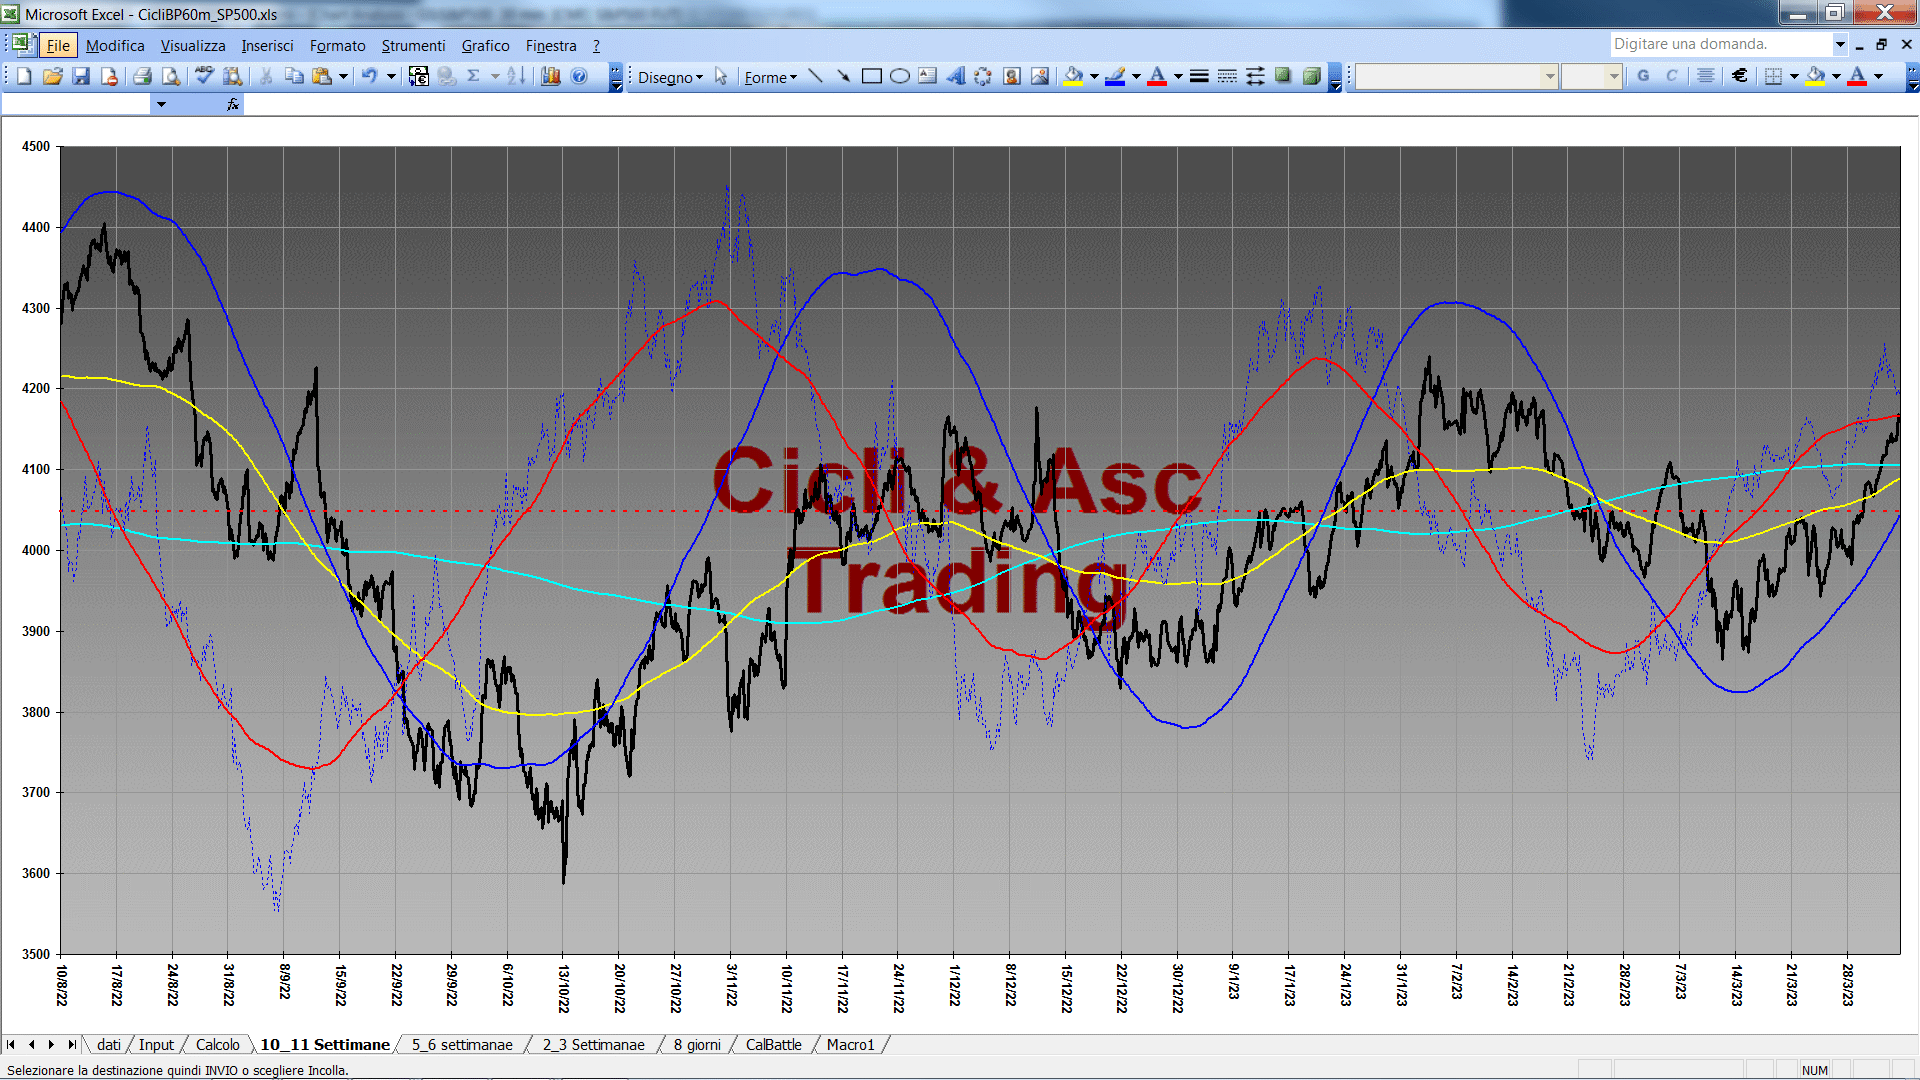
Task: Open the Visualizza menu
Action: point(193,45)
